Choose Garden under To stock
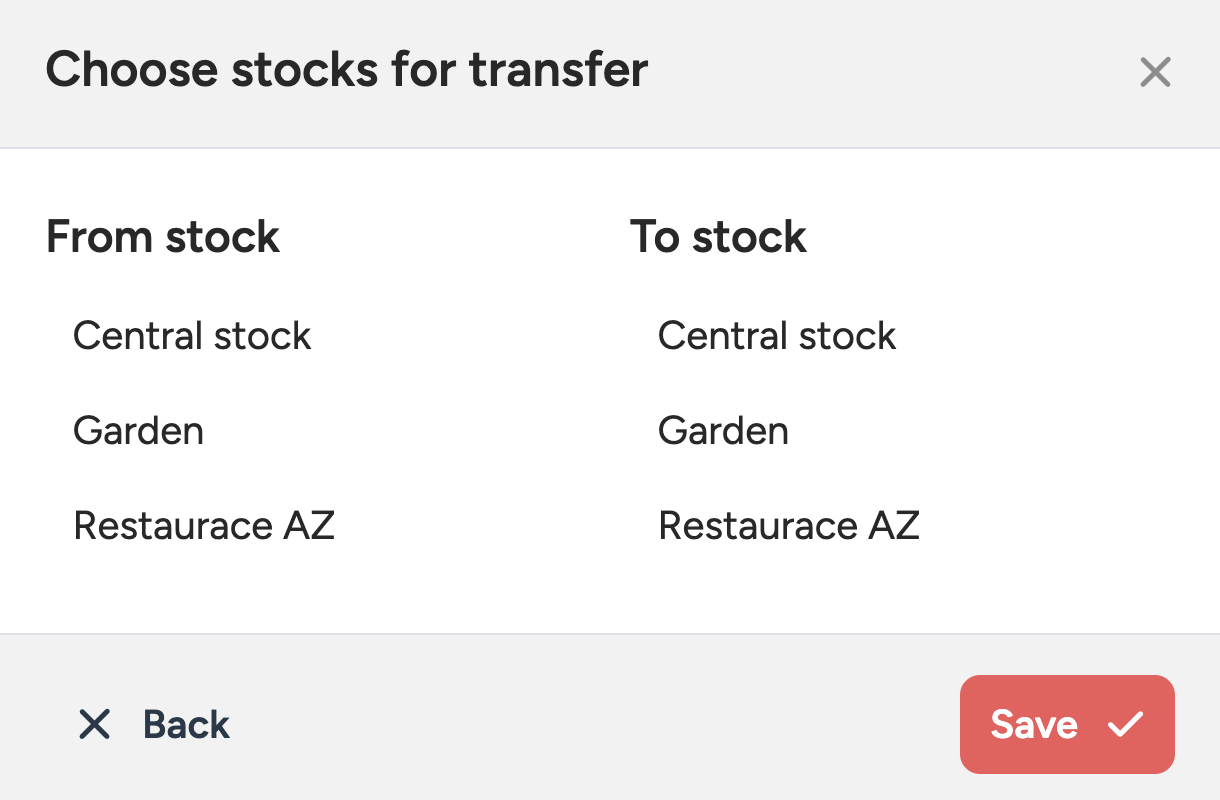 (x=723, y=431)
